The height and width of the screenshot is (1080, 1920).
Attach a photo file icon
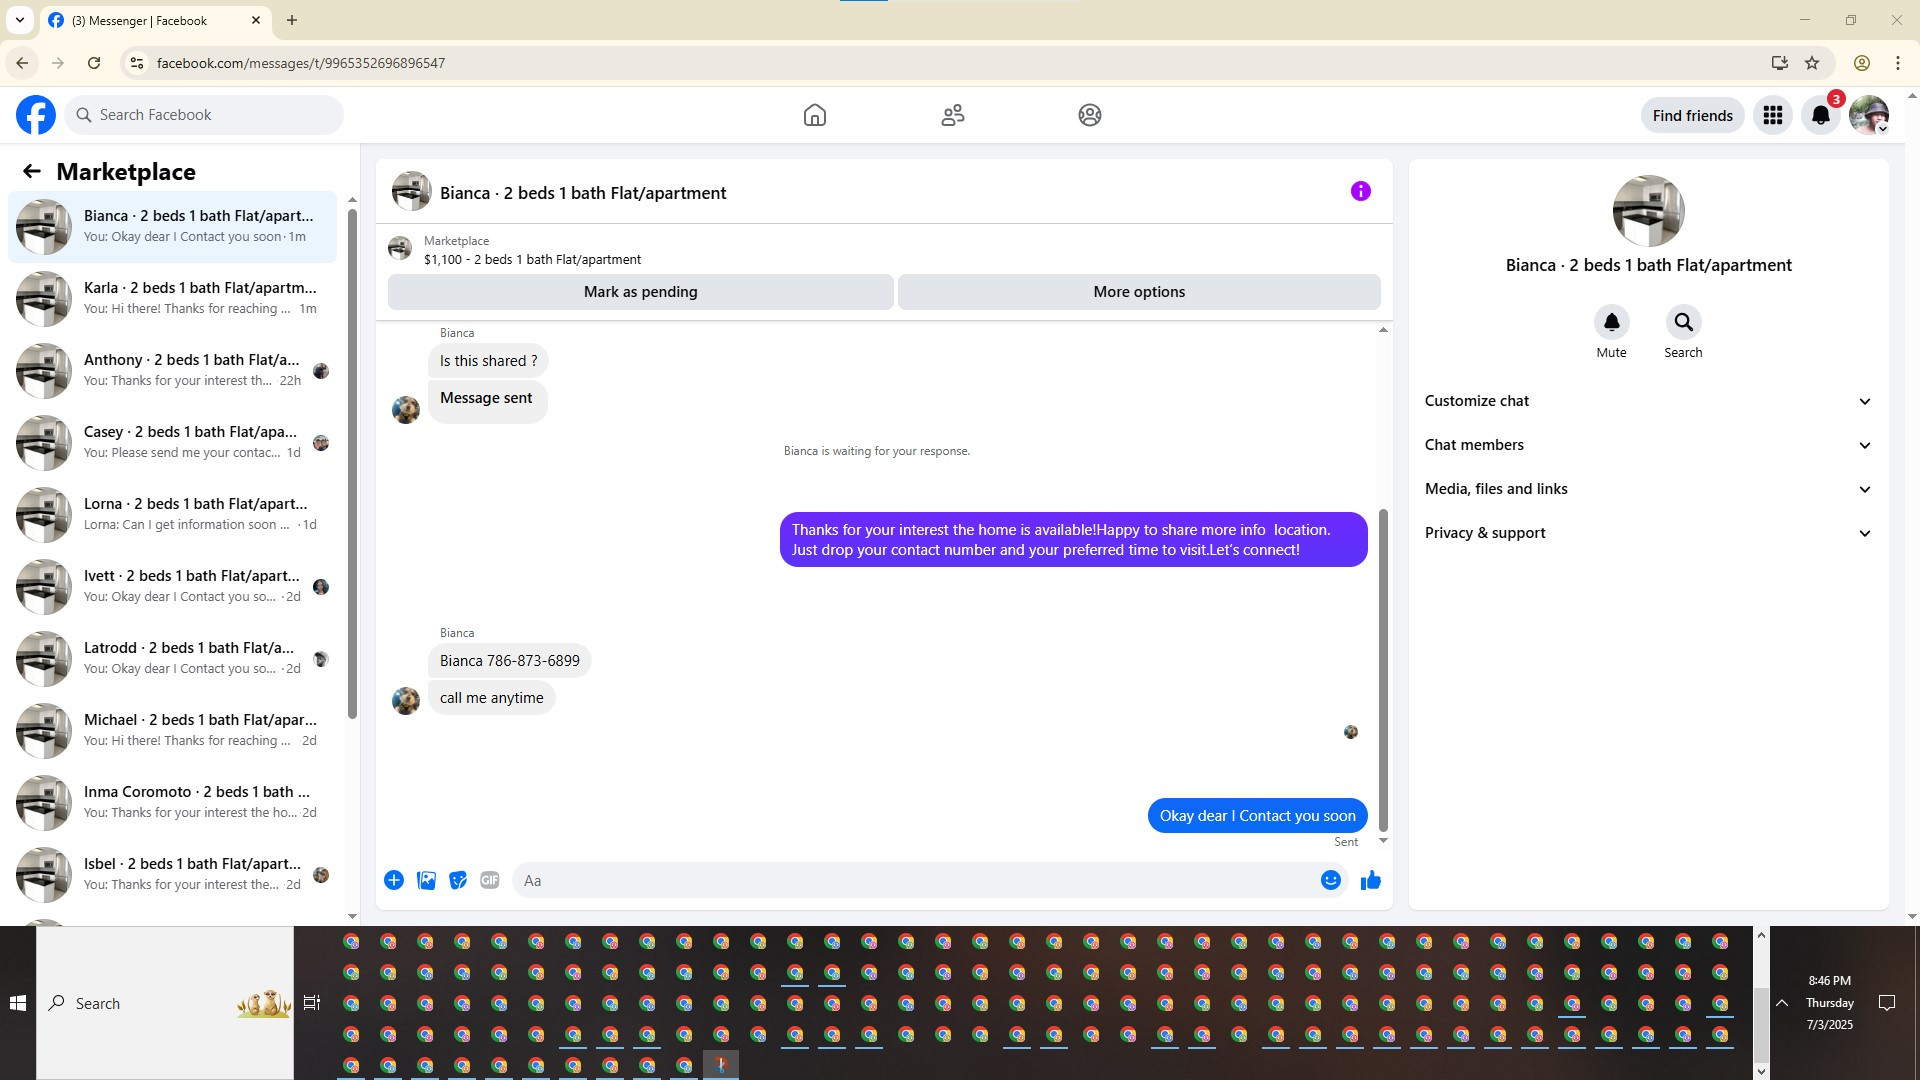[x=426, y=880]
